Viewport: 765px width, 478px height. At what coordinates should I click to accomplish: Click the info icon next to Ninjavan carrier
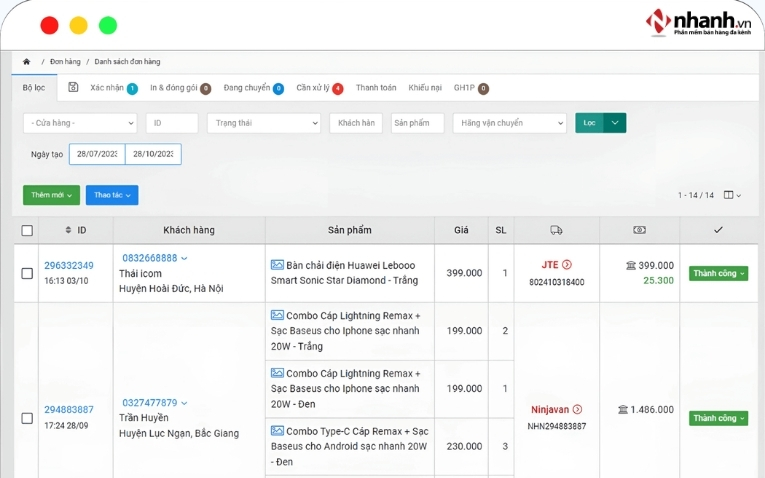tap(577, 409)
